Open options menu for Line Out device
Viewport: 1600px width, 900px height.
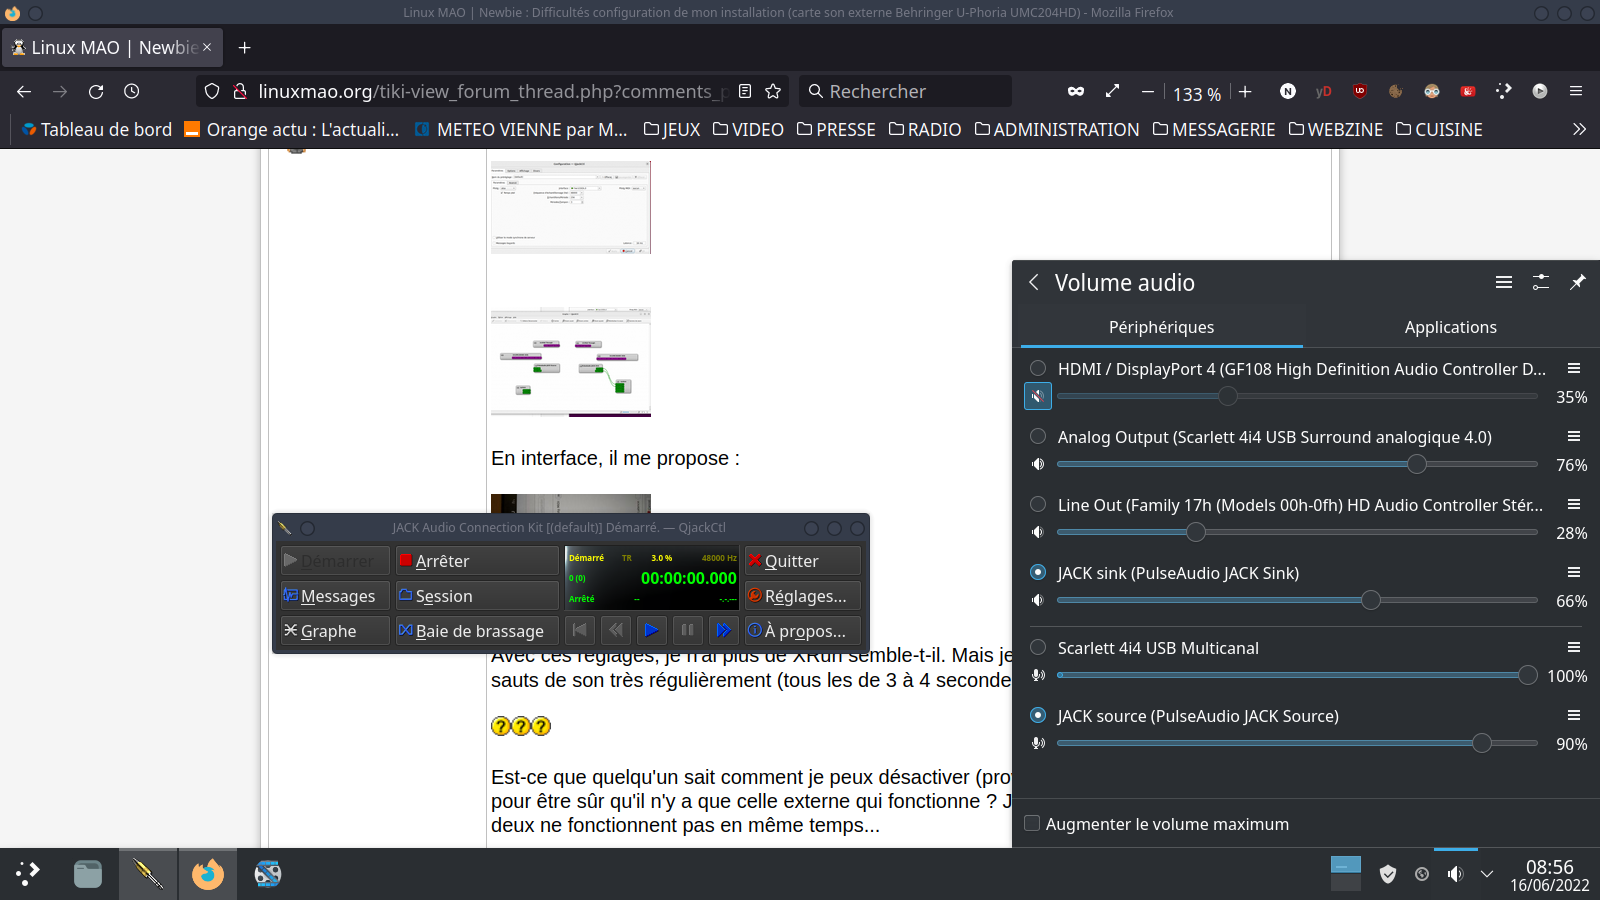1574,504
